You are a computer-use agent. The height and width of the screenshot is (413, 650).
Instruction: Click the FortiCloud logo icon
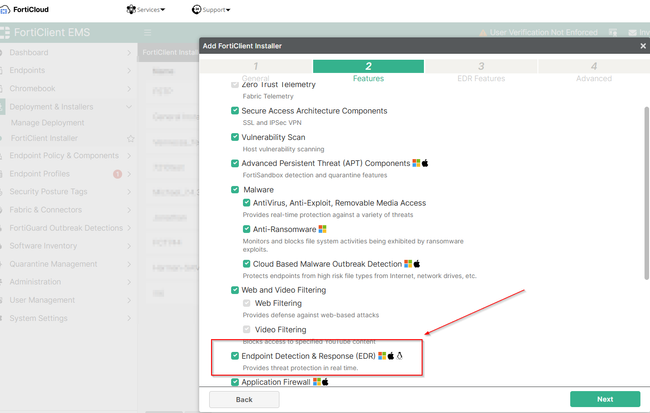[4, 10]
